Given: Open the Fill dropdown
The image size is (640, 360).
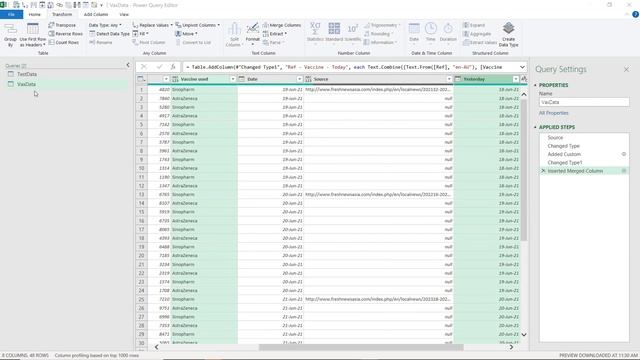Looking at the screenshot, I should (140, 34).
